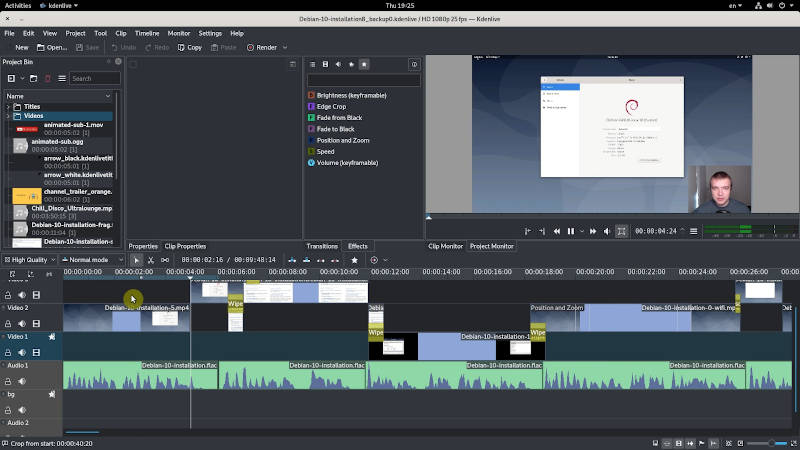Open play options dropdown next to pause
Viewport: 800px width, 450px height.
tap(582, 231)
